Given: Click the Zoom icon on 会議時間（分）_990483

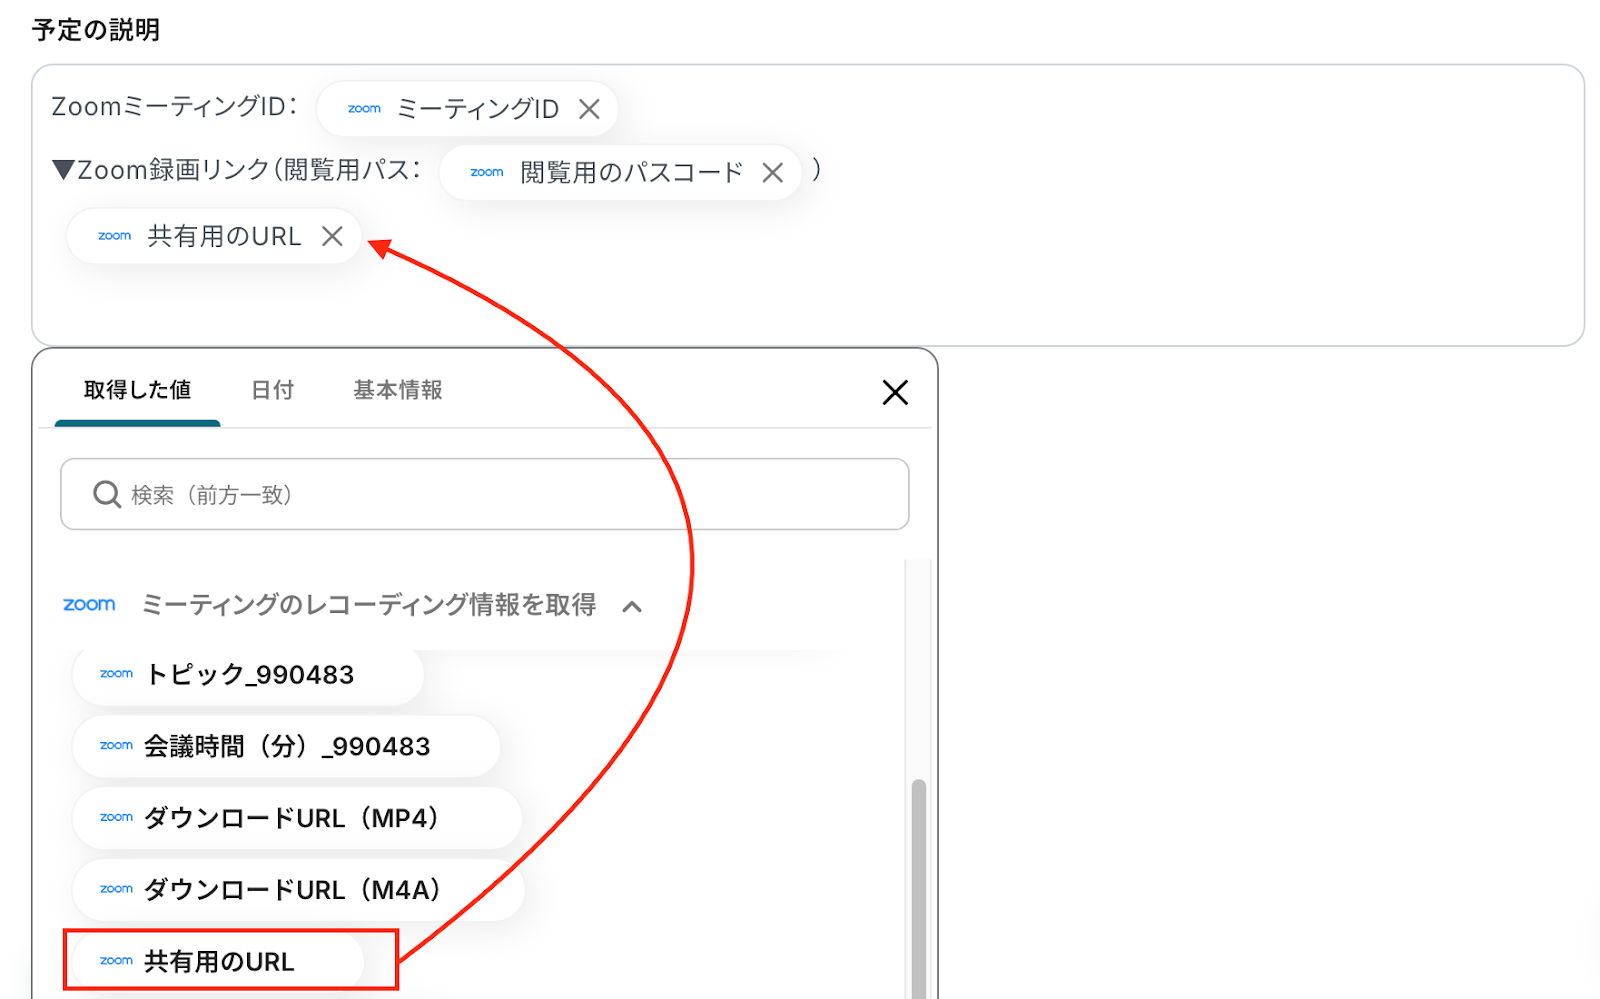Looking at the screenshot, I should [116, 746].
